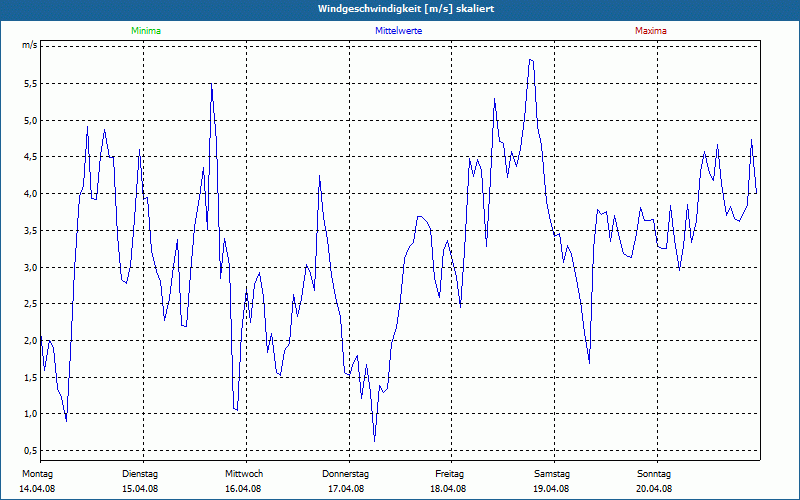Select the green Minima legend label
The height and width of the screenshot is (500, 800).
(x=146, y=31)
